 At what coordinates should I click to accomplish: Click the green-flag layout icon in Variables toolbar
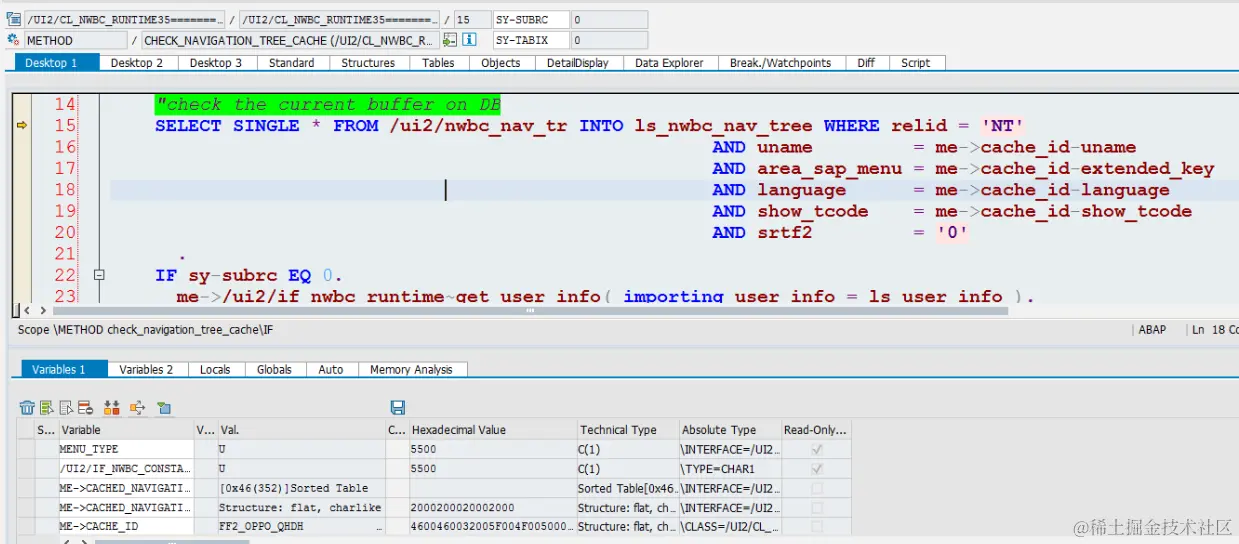(x=164, y=407)
